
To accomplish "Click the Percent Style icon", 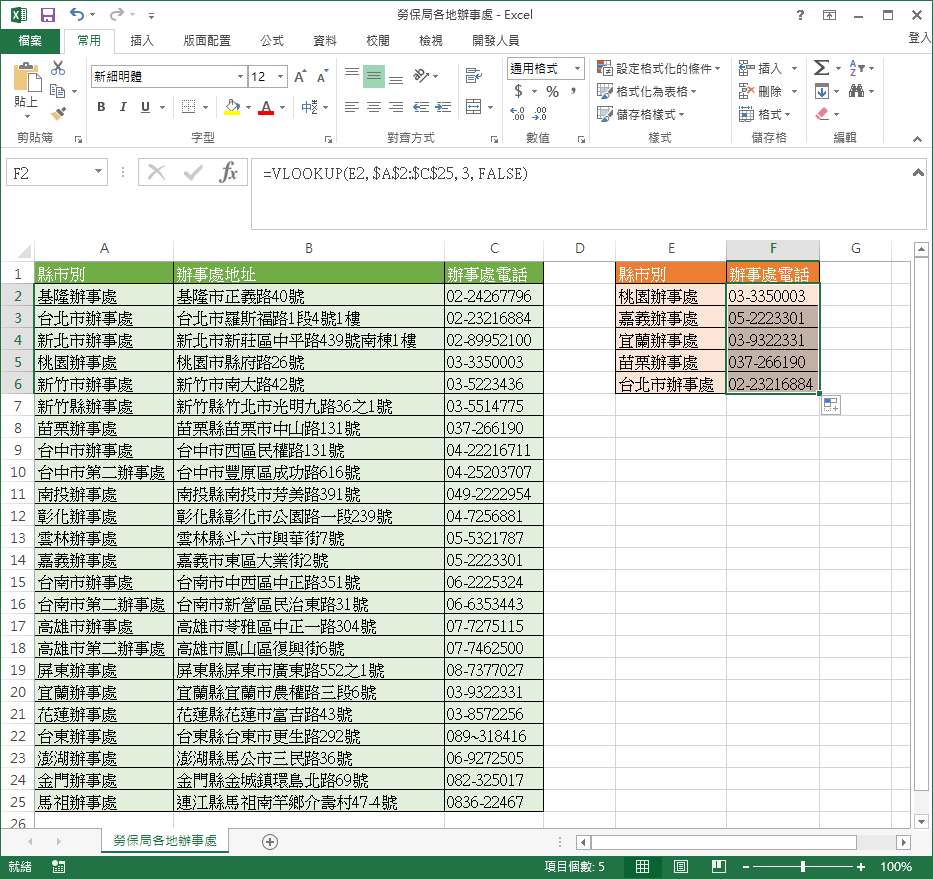I will pyautogui.click(x=552, y=91).
